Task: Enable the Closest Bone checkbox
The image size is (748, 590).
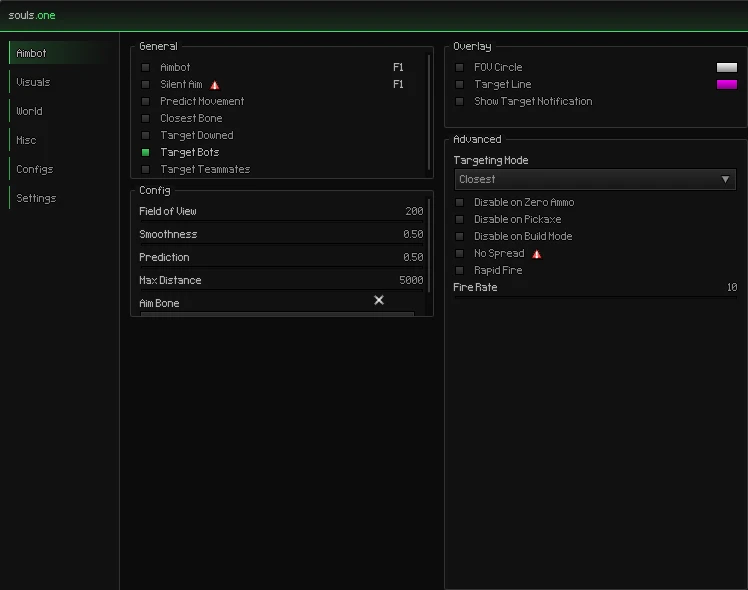Action: pyautogui.click(x=145, y=118)
